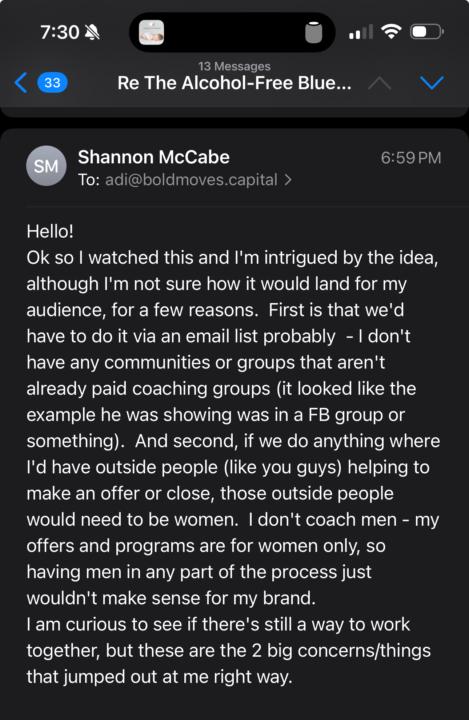Tap the HomePod icon in Dynamic Island
This screenshot has height=720, width=469.
tap(314, 32)
